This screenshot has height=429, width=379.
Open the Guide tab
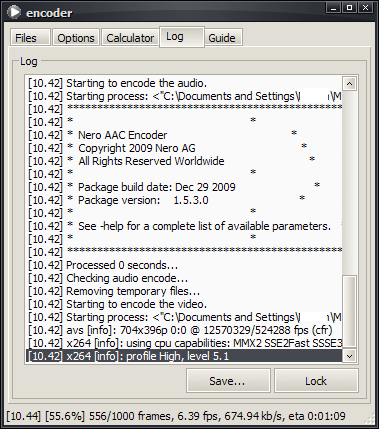click(x=223, y=37)
